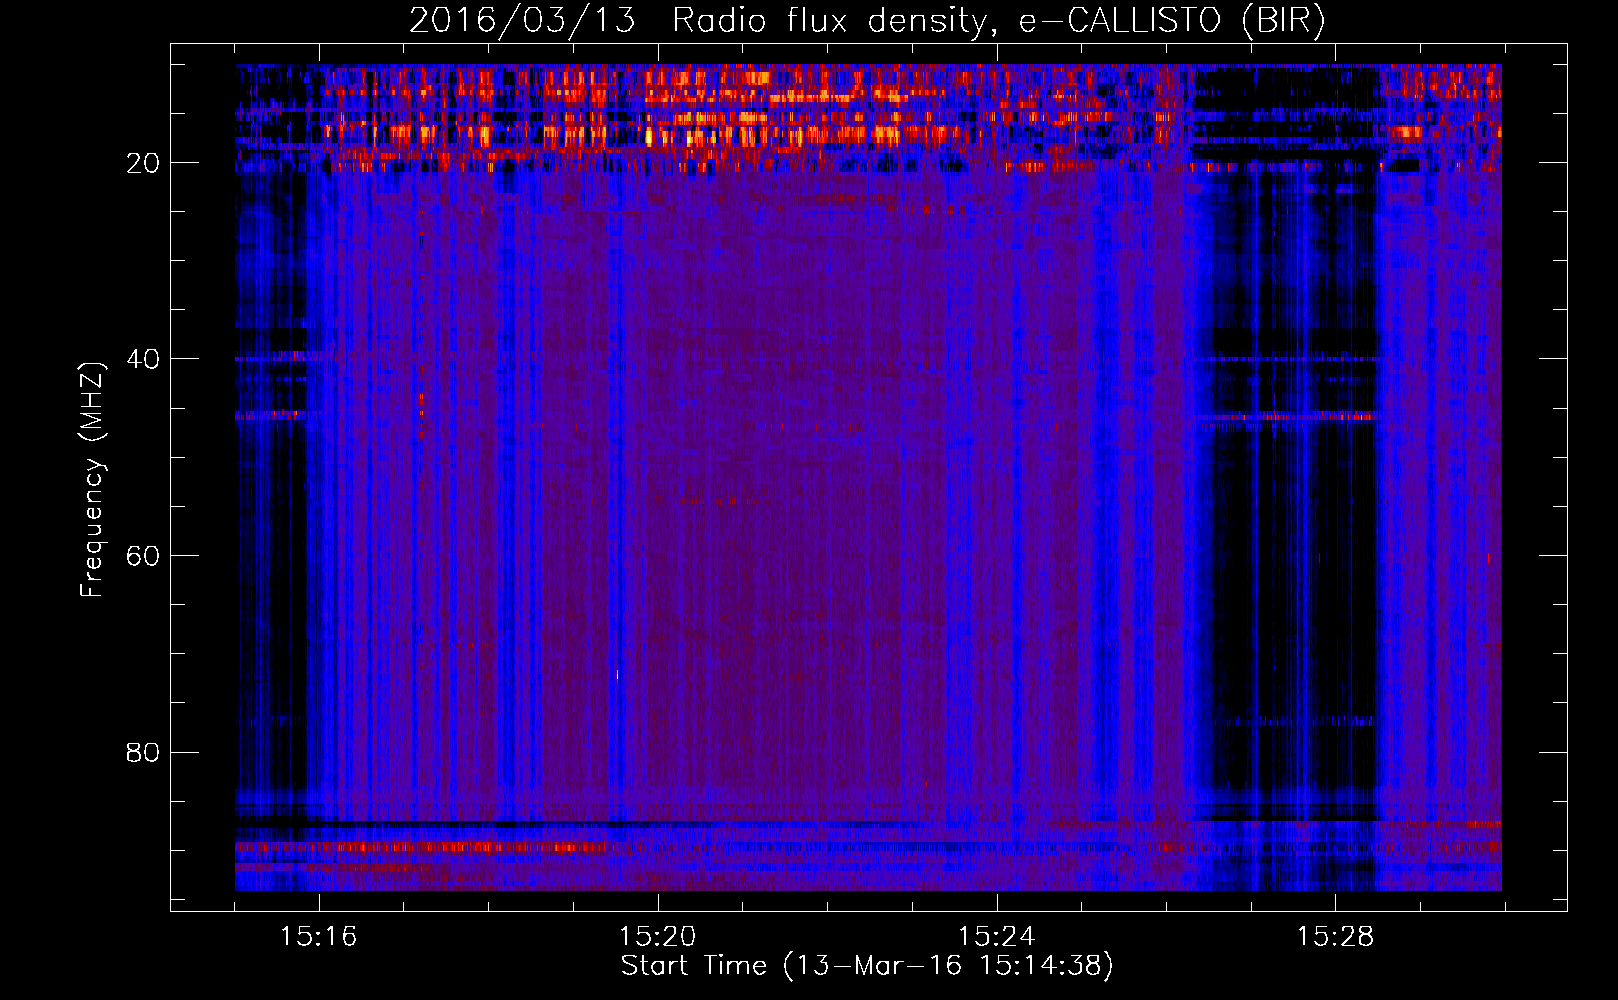Click the "15:20" time tick label
This screenshot has width=1618, height=1000.
[x=658, y=937]
